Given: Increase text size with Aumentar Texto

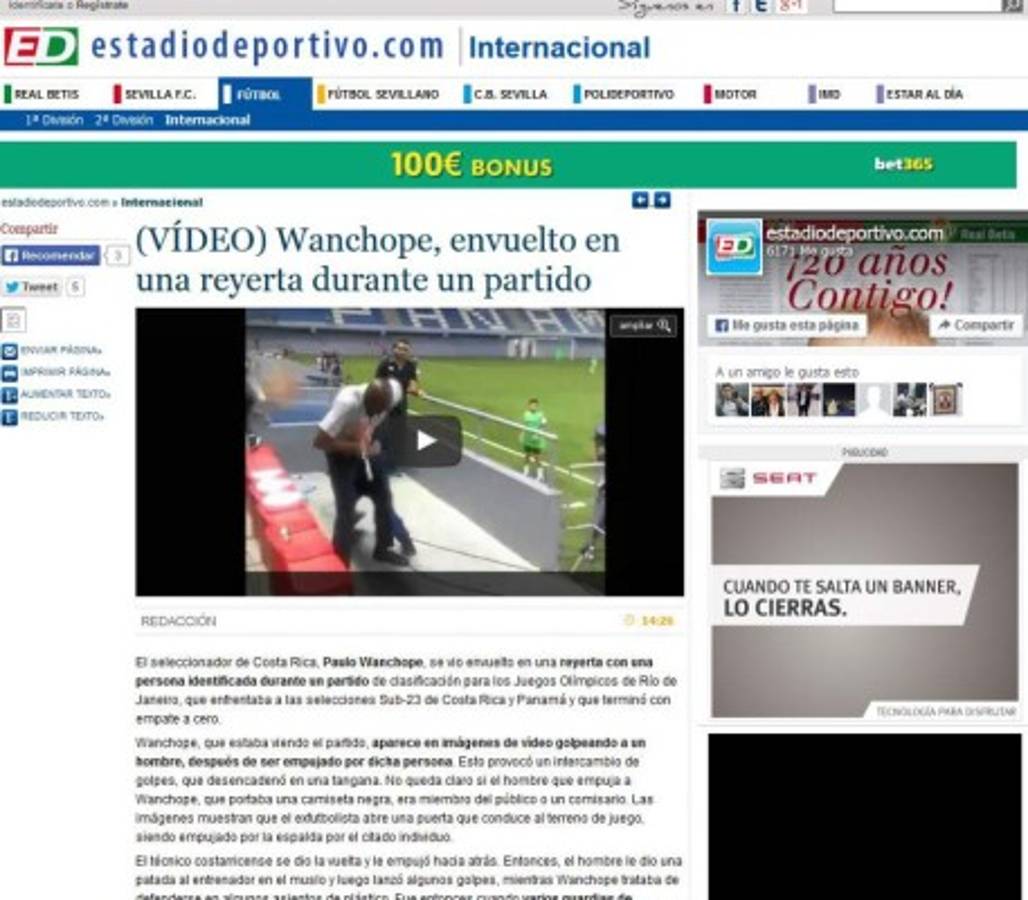Looking at the screenshot, I should (9, 395).
